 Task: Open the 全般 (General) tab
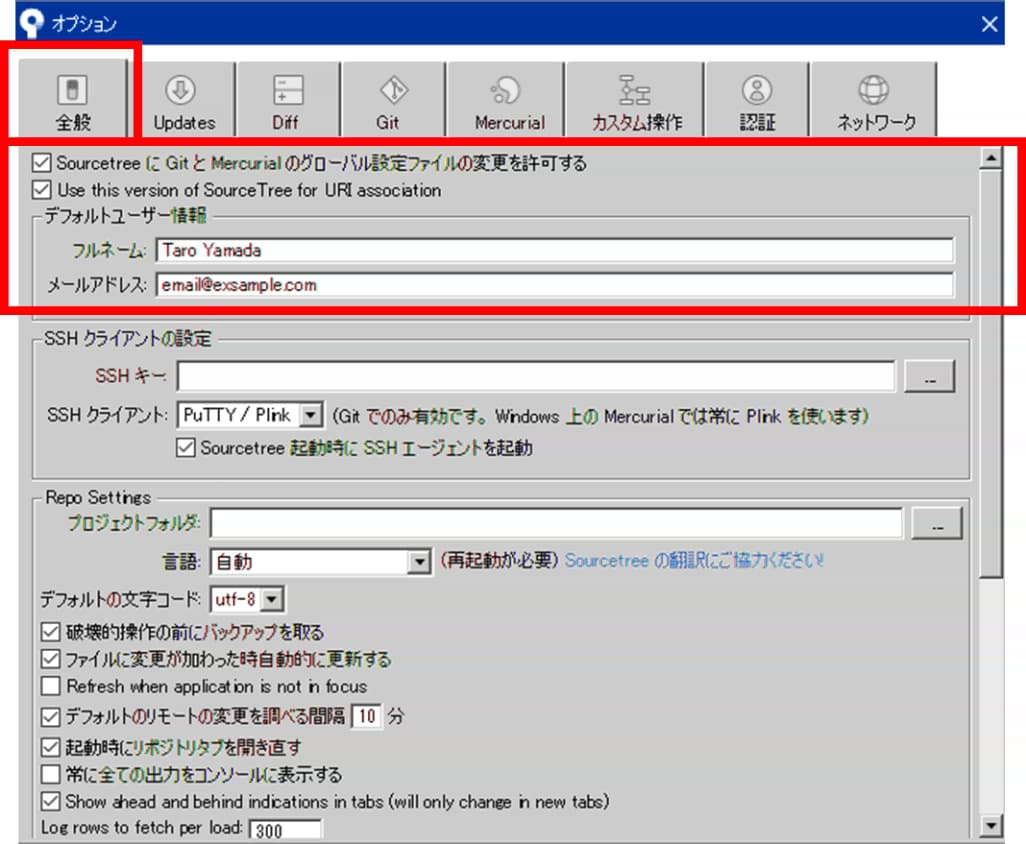click(x=73, y=99)
